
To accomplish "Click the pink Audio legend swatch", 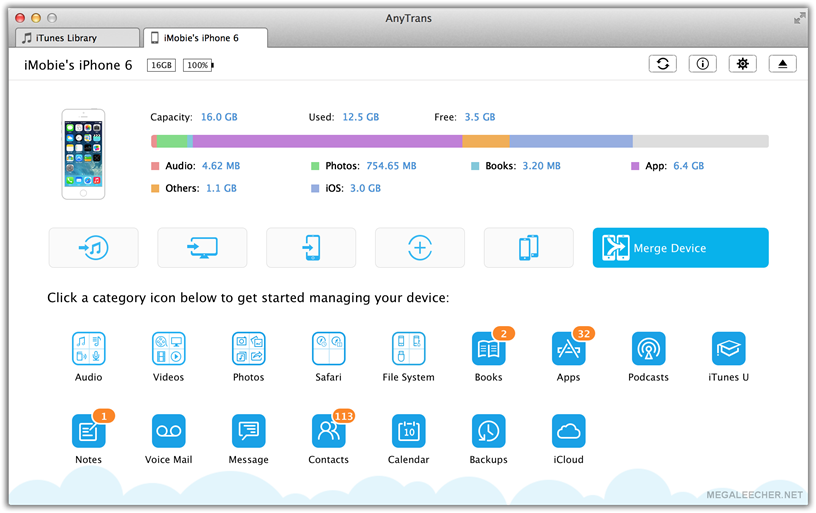I will point(155,166).
